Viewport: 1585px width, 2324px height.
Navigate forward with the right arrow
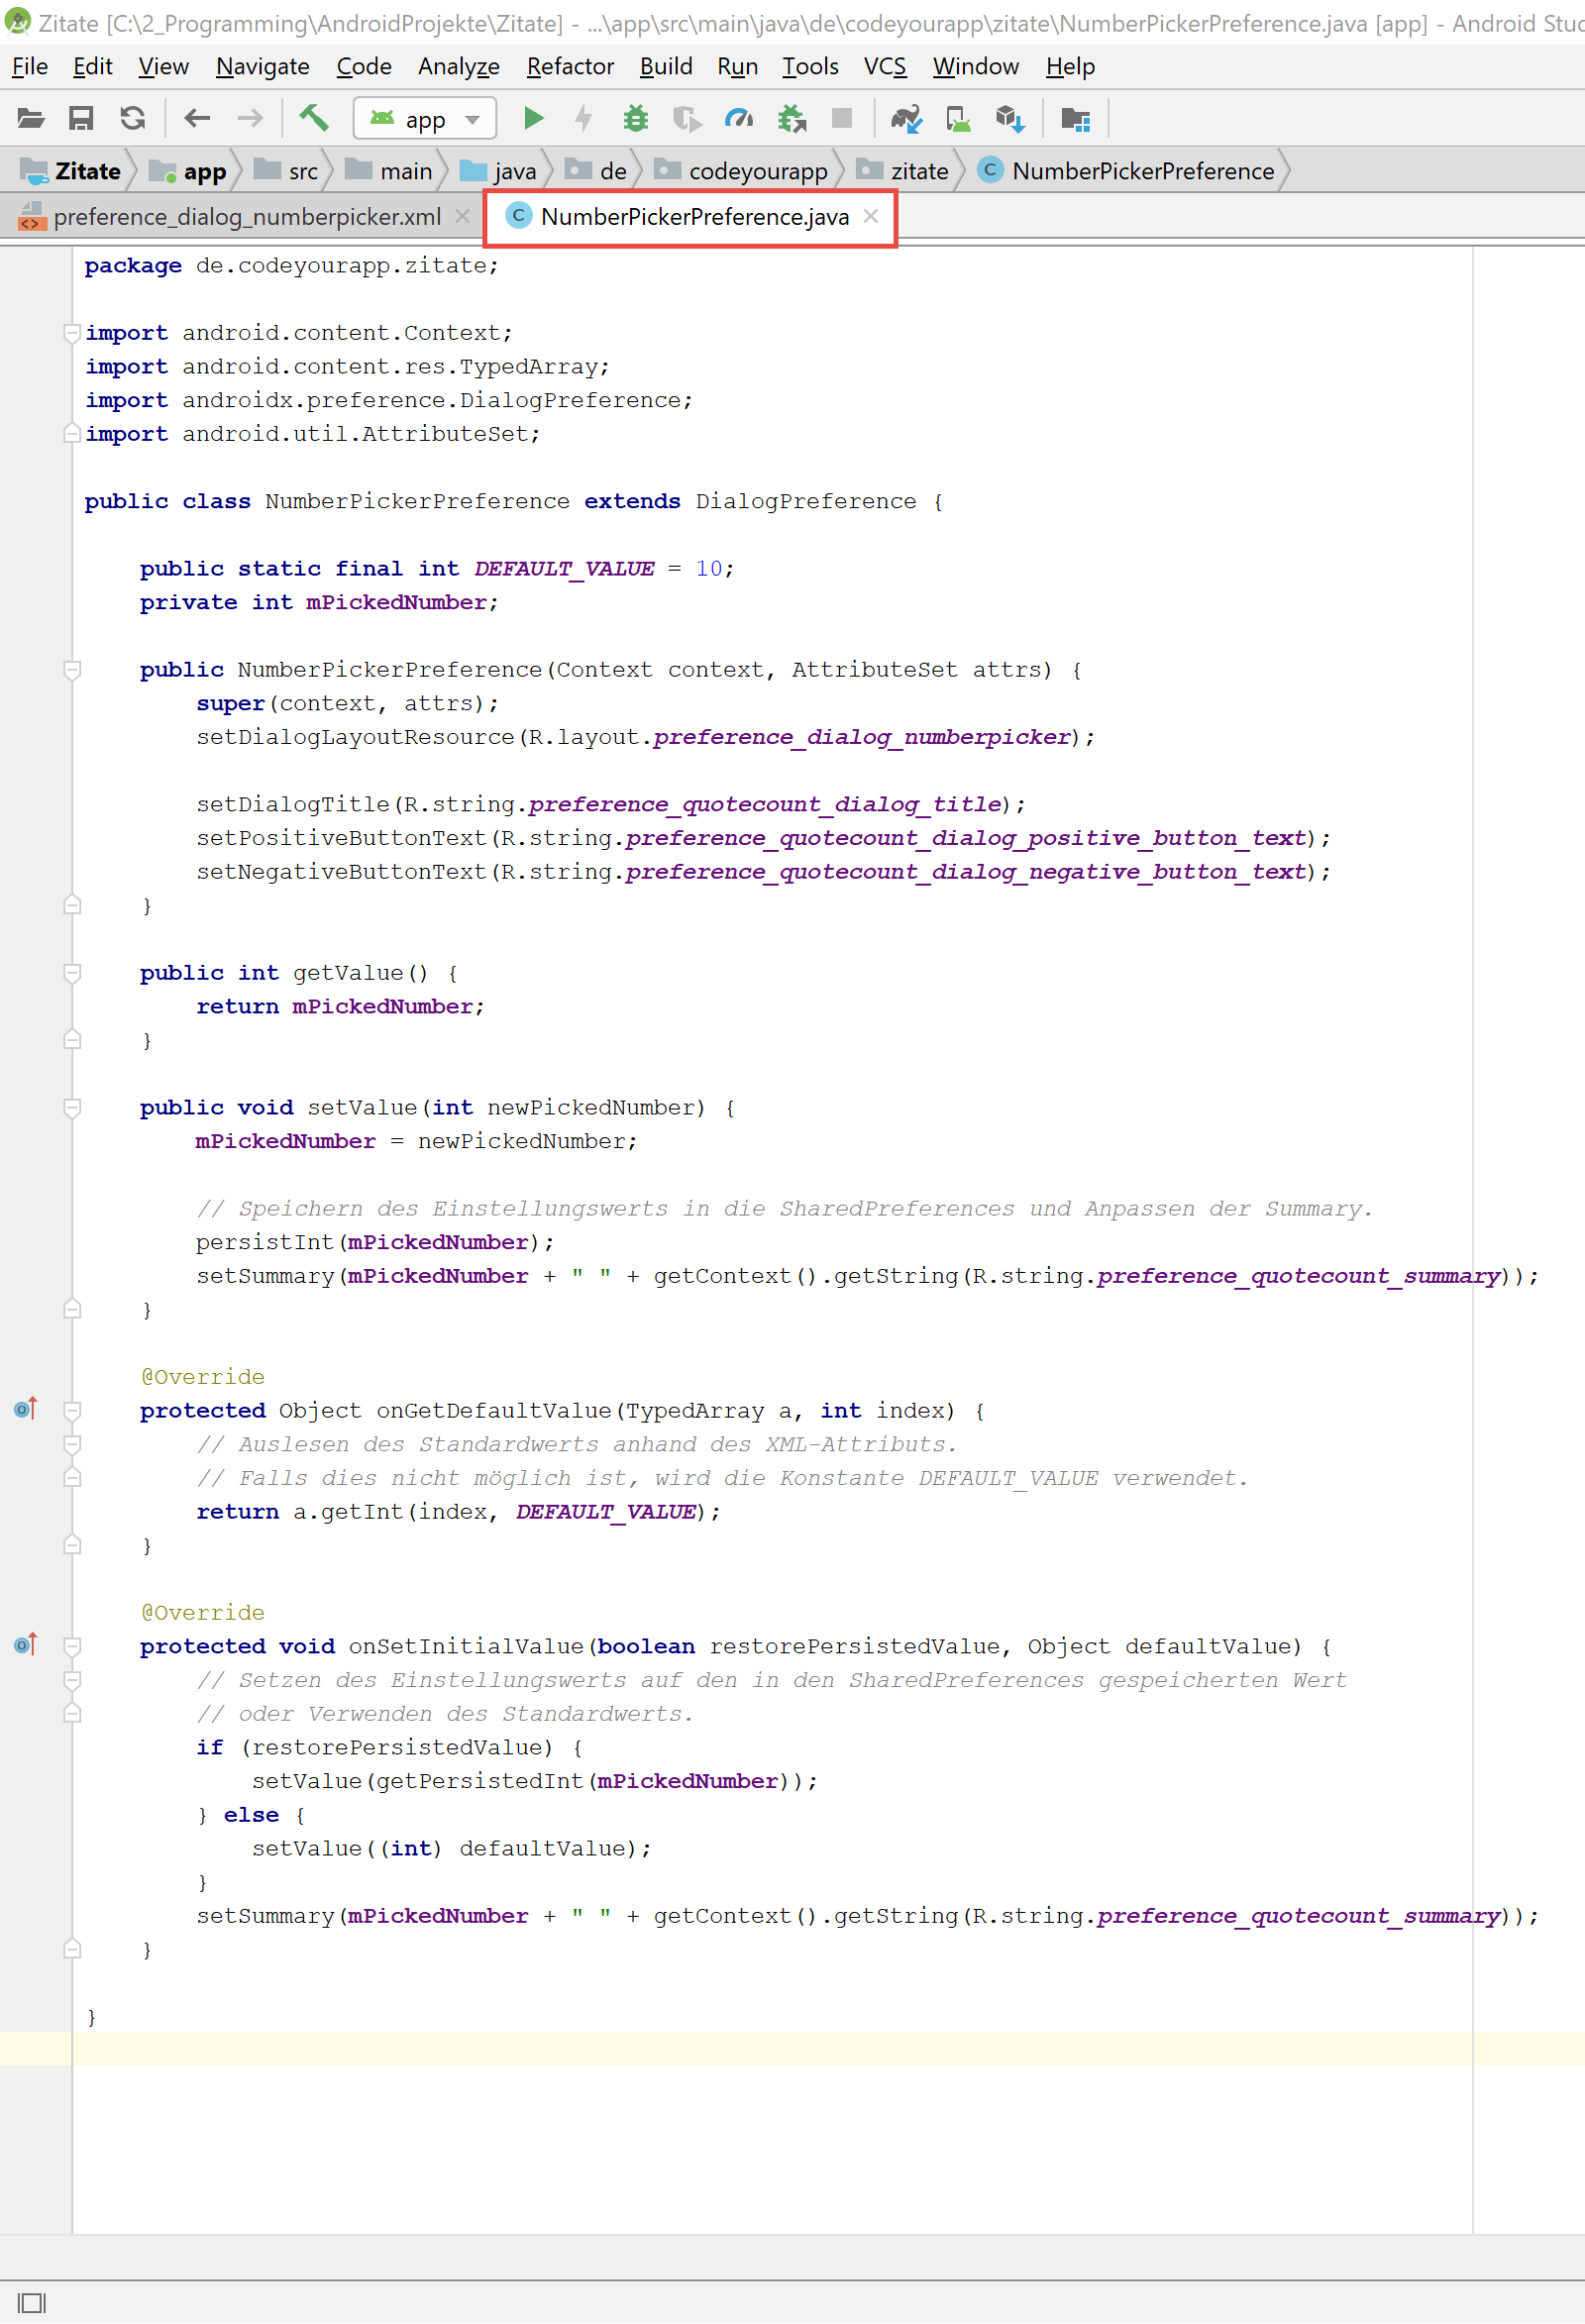tap(250, 119)
